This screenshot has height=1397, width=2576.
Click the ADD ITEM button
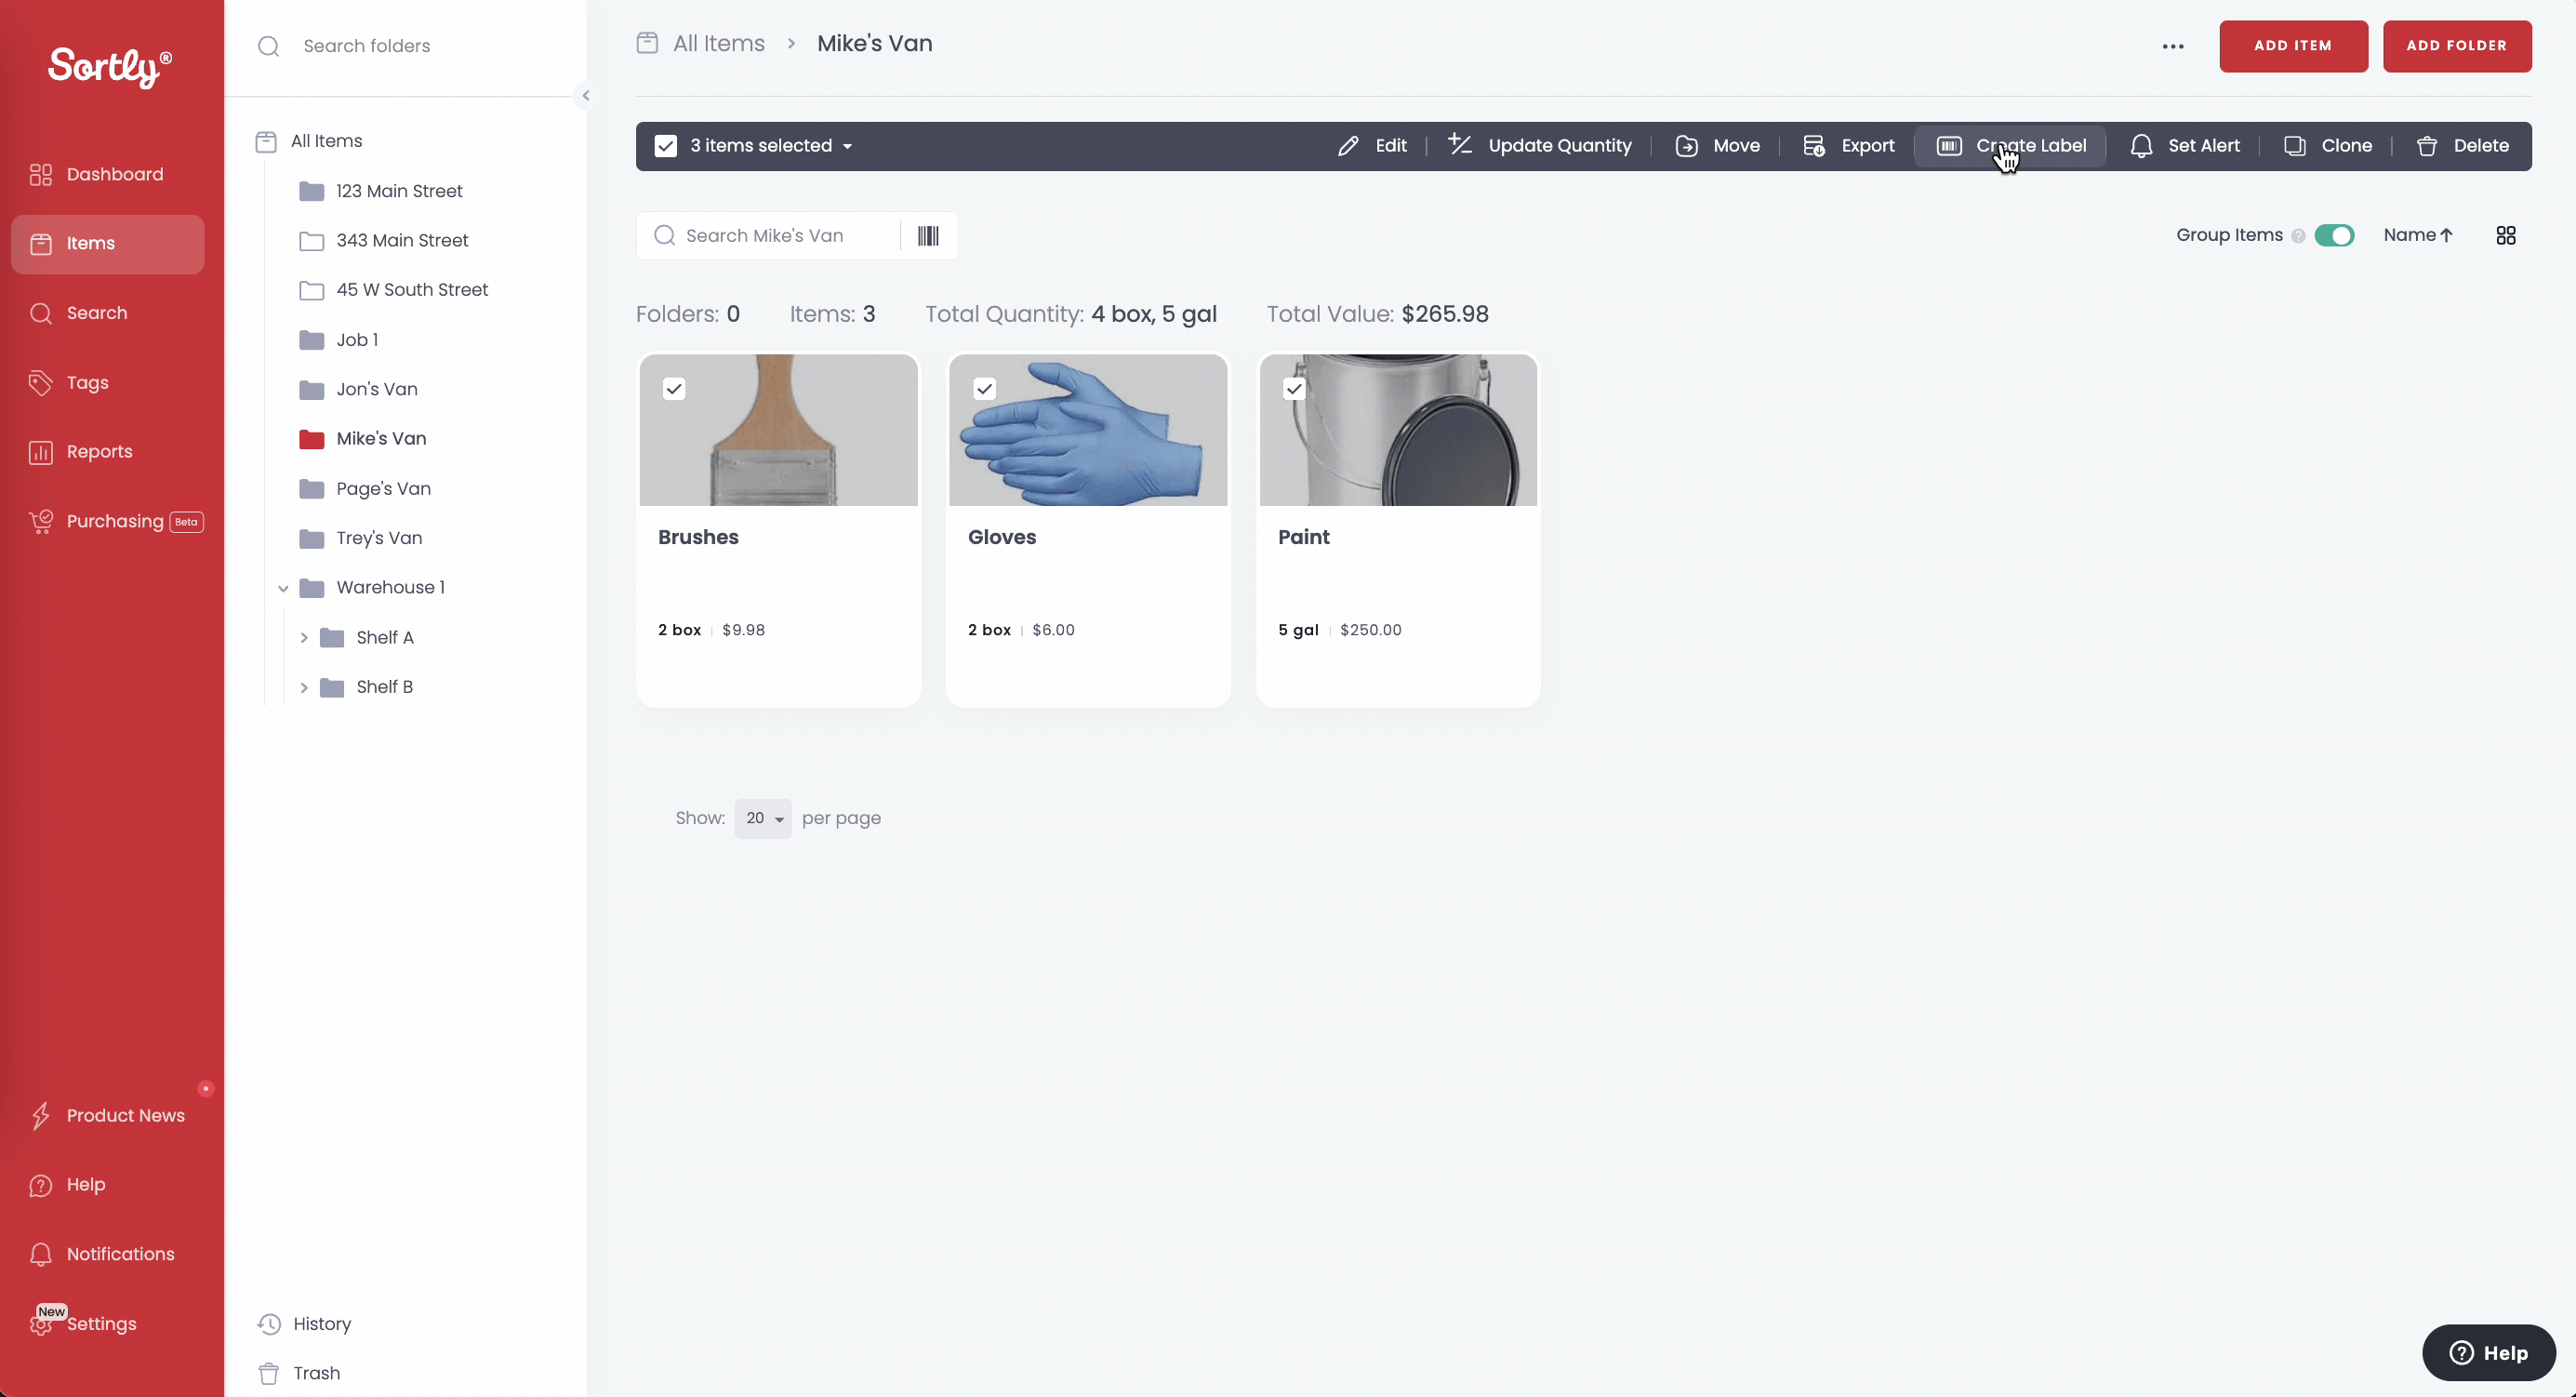coord(2292,46)
